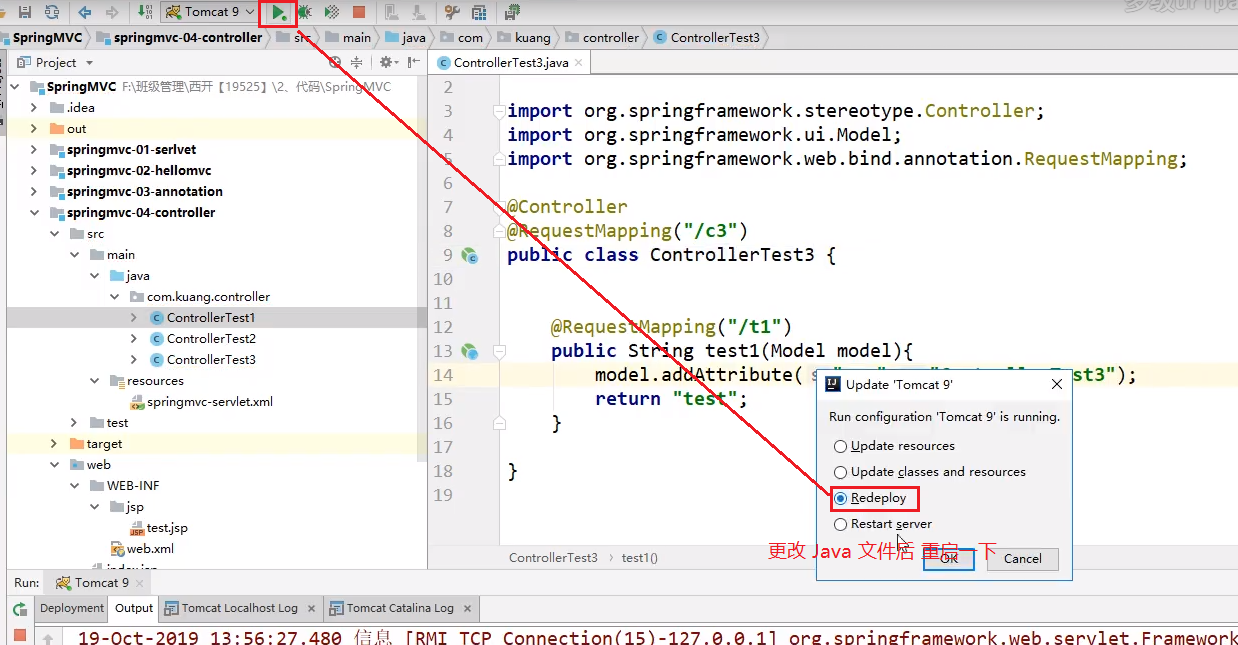Expand the springmvc-03-annotation module

[33, 191]
